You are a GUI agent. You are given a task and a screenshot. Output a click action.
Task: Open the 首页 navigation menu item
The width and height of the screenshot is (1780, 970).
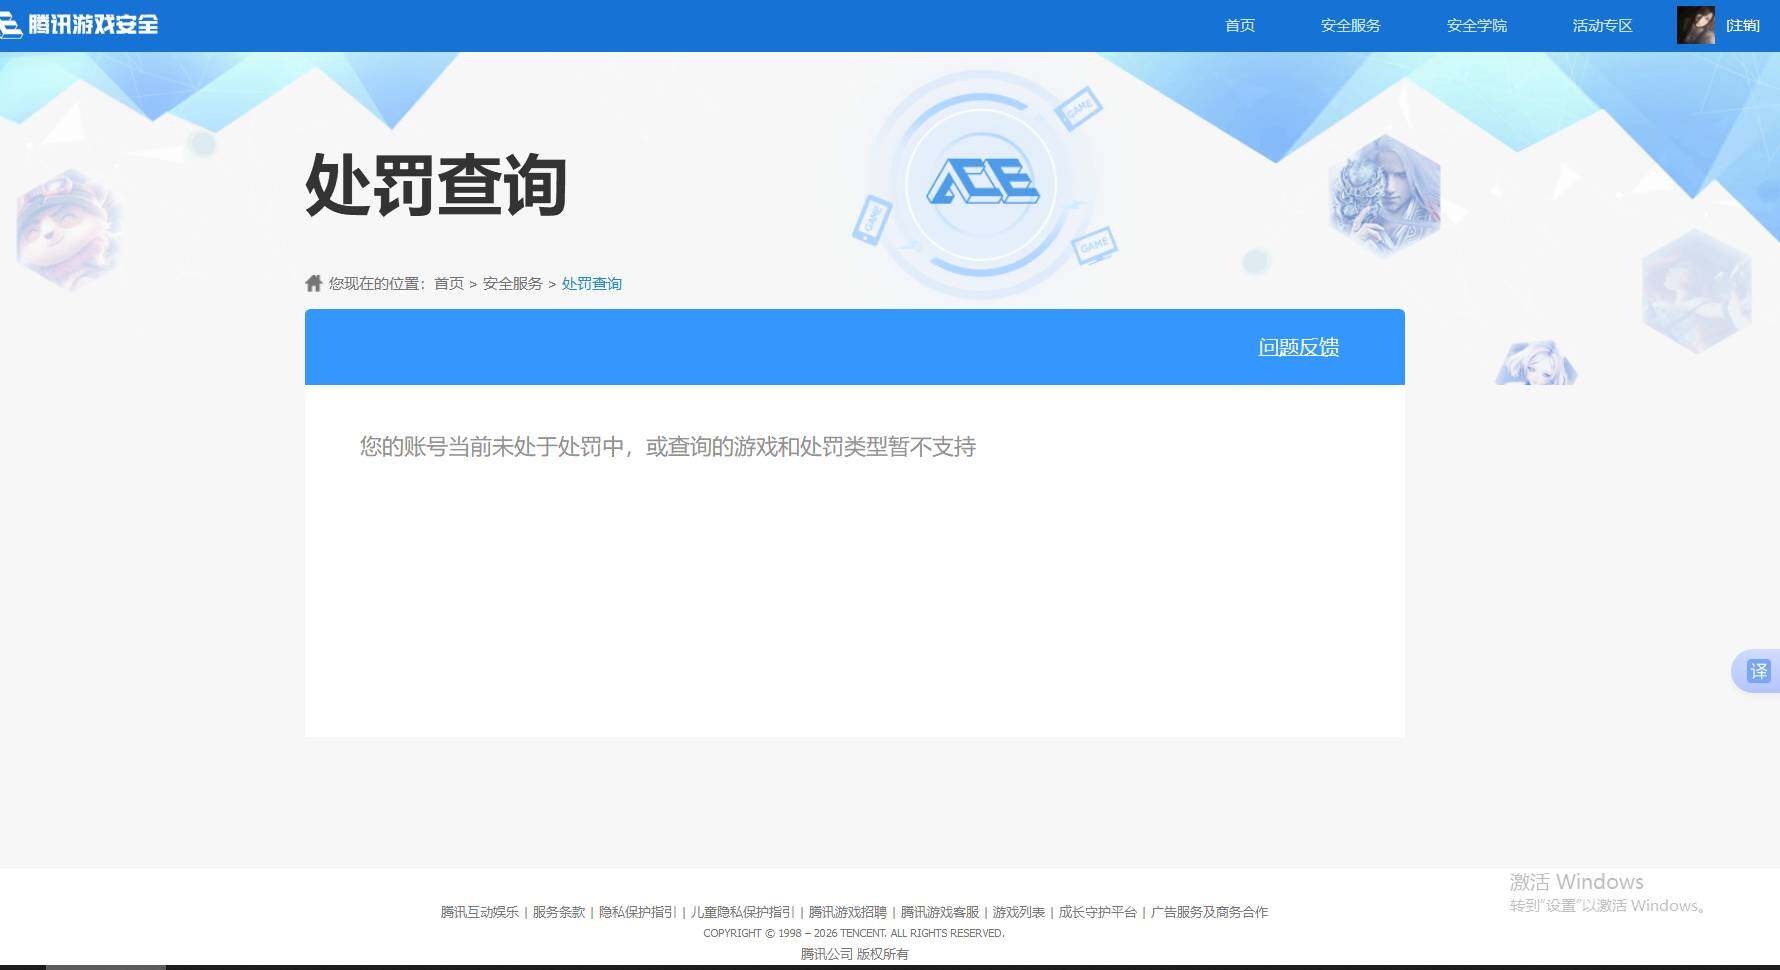(x=1239, y=25)
